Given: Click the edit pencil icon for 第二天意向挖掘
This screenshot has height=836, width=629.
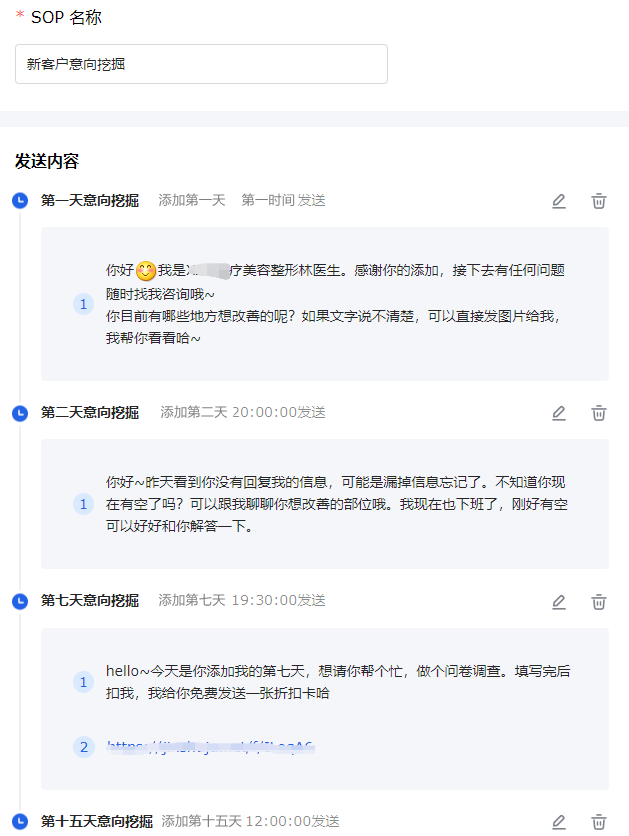Looking at the screenshot, I should pos(559,412).
